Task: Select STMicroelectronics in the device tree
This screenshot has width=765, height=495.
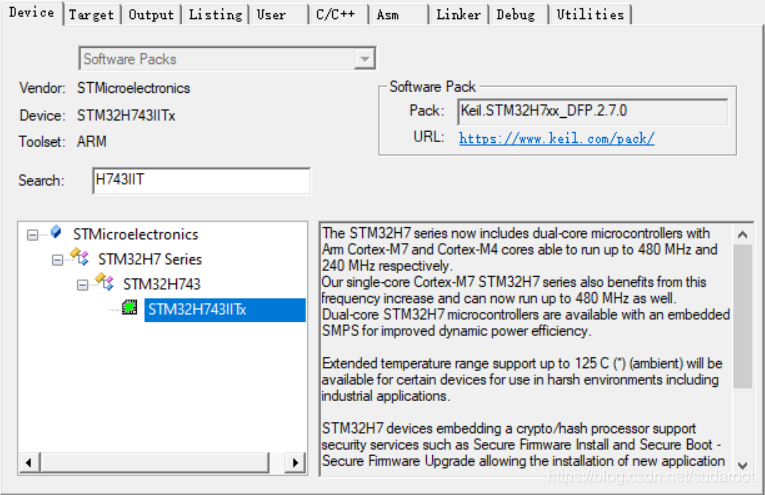Action: click(x=136, y=235)
